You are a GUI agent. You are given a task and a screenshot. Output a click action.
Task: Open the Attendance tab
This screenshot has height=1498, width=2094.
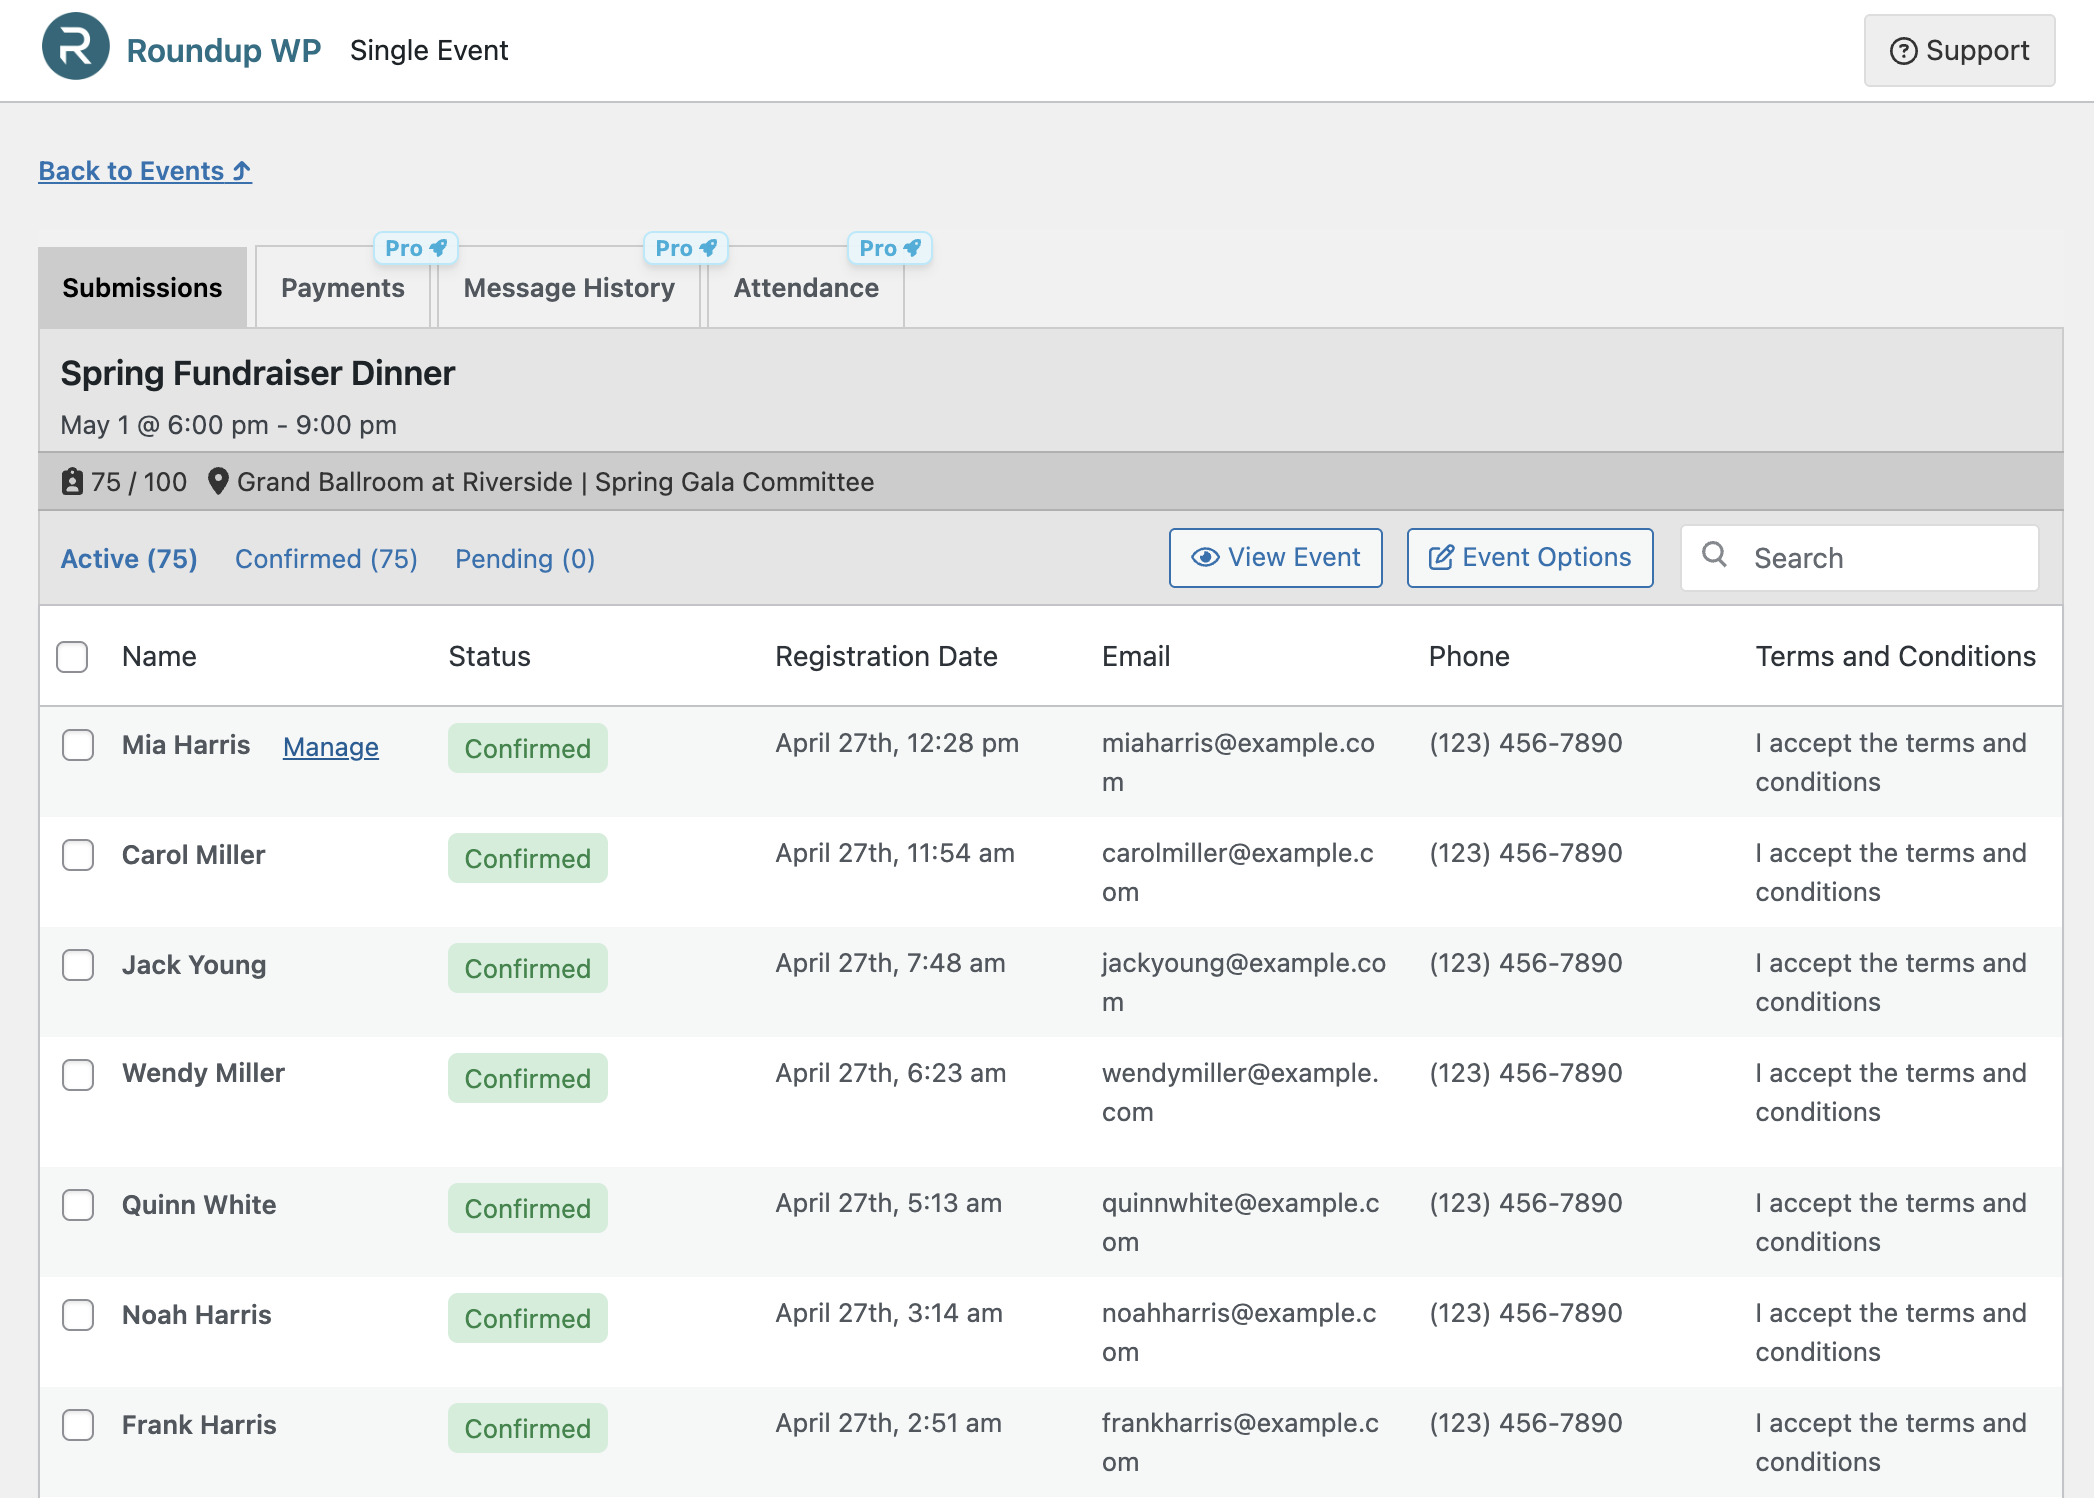click(x=805, y=288)
